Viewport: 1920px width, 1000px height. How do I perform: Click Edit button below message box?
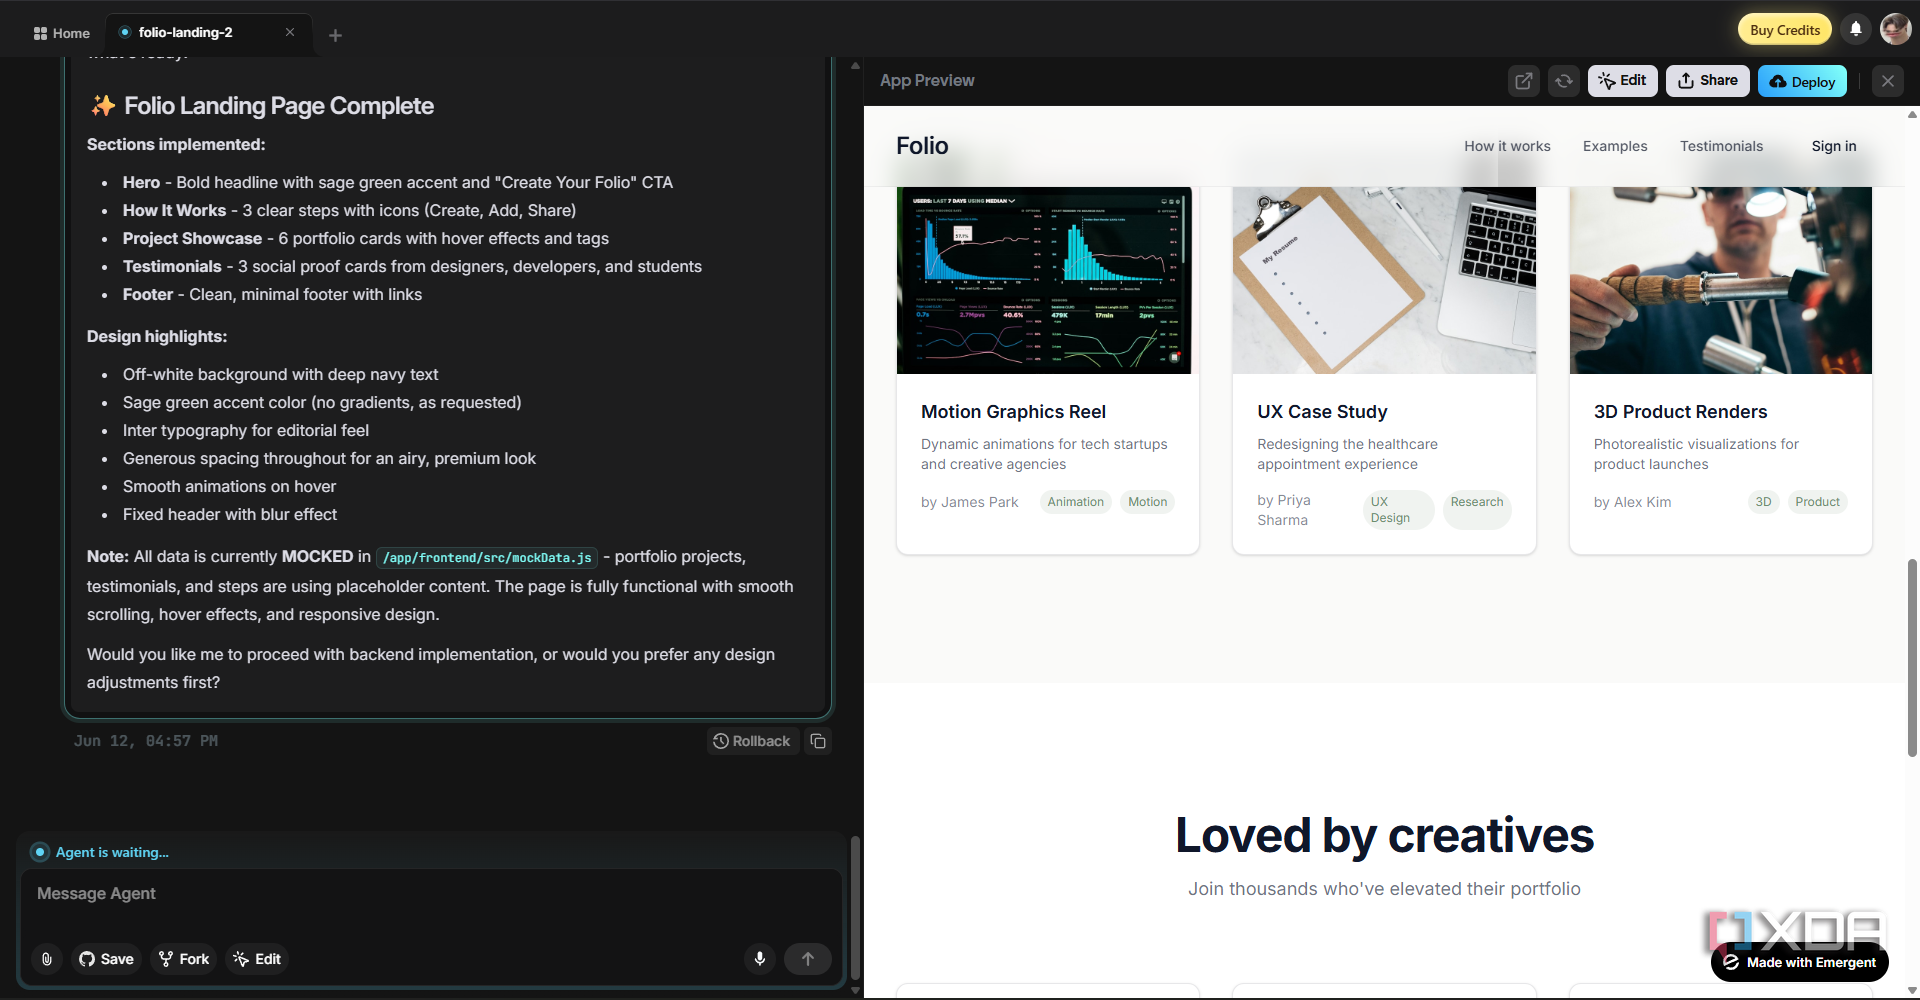257,959
